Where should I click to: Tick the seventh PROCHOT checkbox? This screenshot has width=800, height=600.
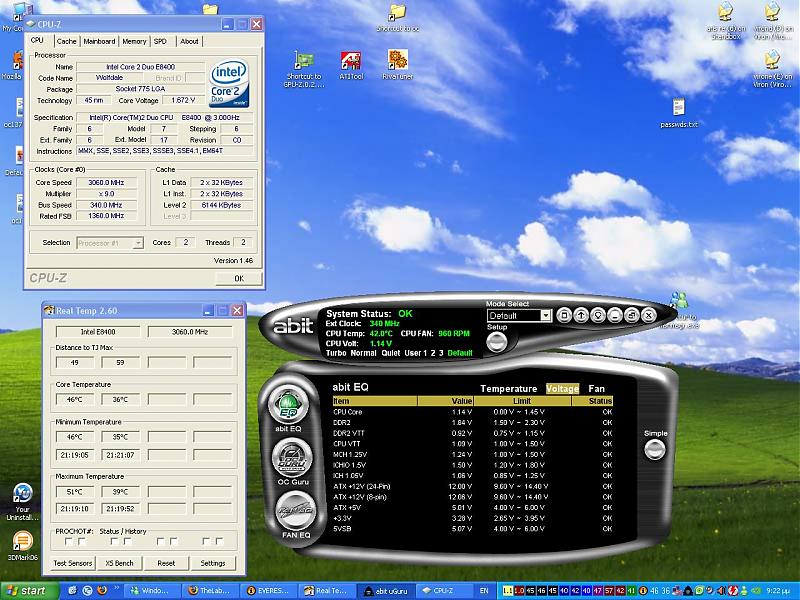coord(206,541)
